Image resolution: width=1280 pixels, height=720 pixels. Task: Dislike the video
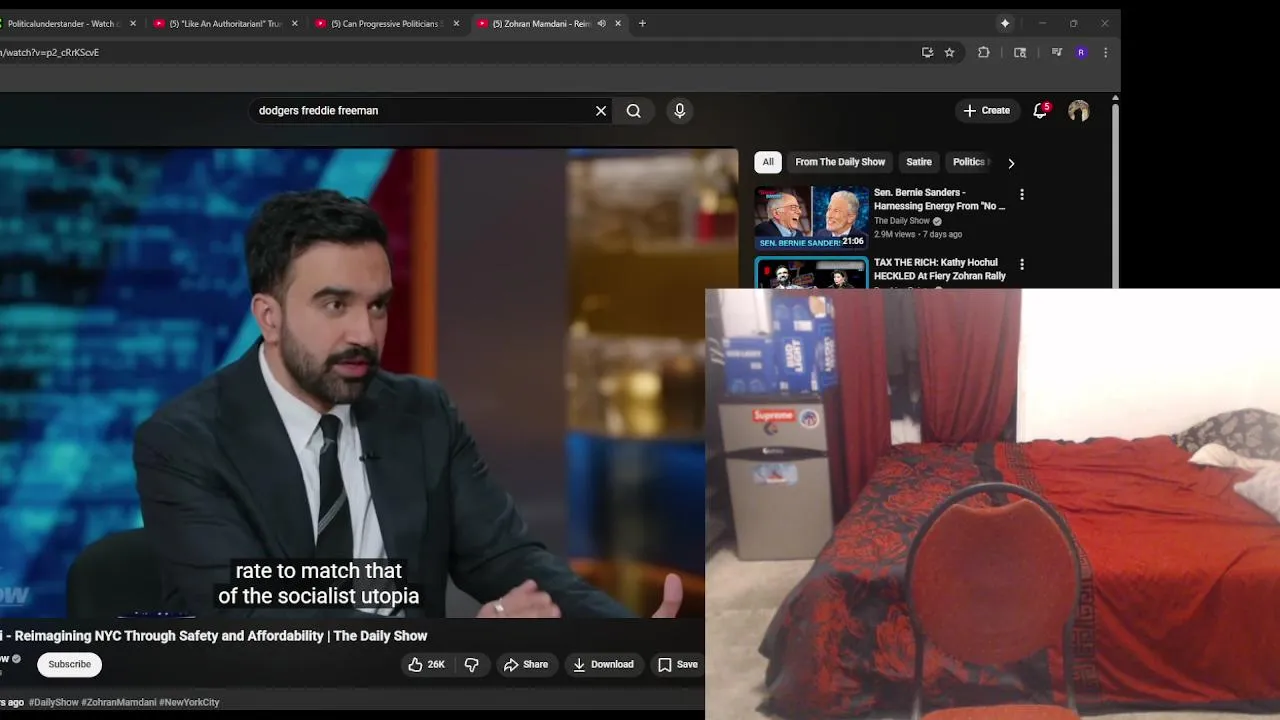472,664
